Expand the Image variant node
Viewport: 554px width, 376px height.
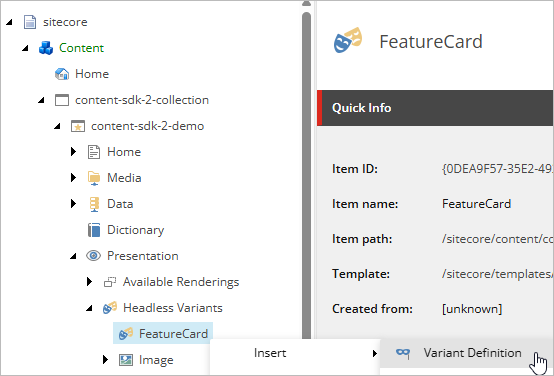pyautogui.click(x=105, y=360)
